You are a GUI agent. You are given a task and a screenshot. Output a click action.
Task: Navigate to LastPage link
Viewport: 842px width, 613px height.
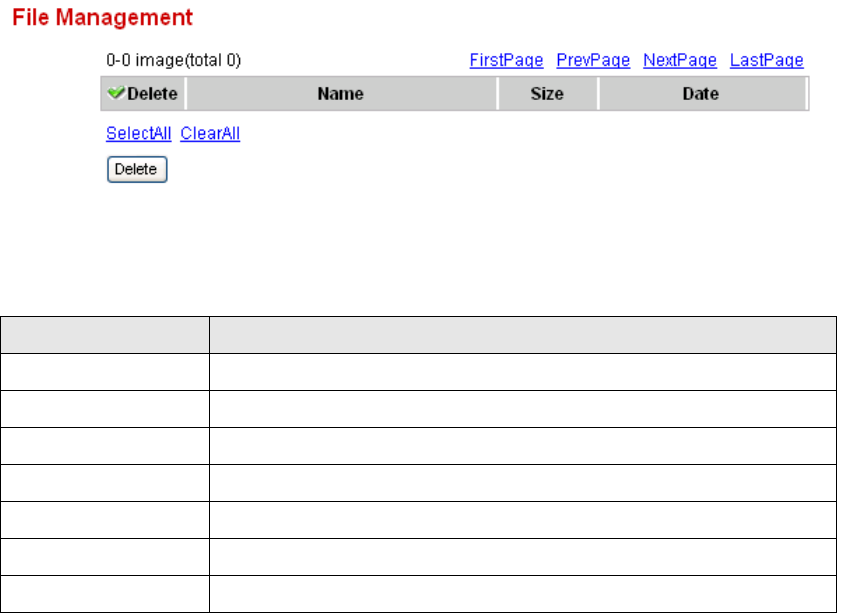(x=766, y=60)
